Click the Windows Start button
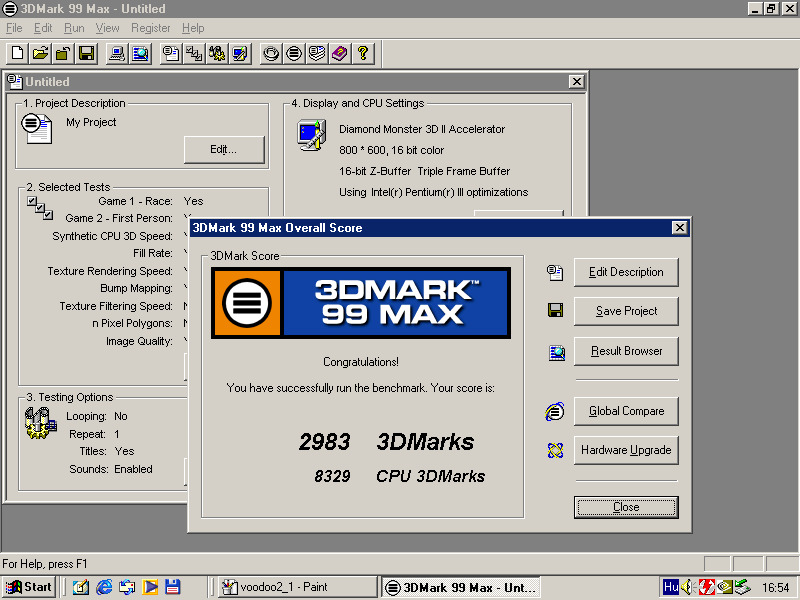Viewport: 800px width, 600px height. pyautogui.click(x=29, y=587)
